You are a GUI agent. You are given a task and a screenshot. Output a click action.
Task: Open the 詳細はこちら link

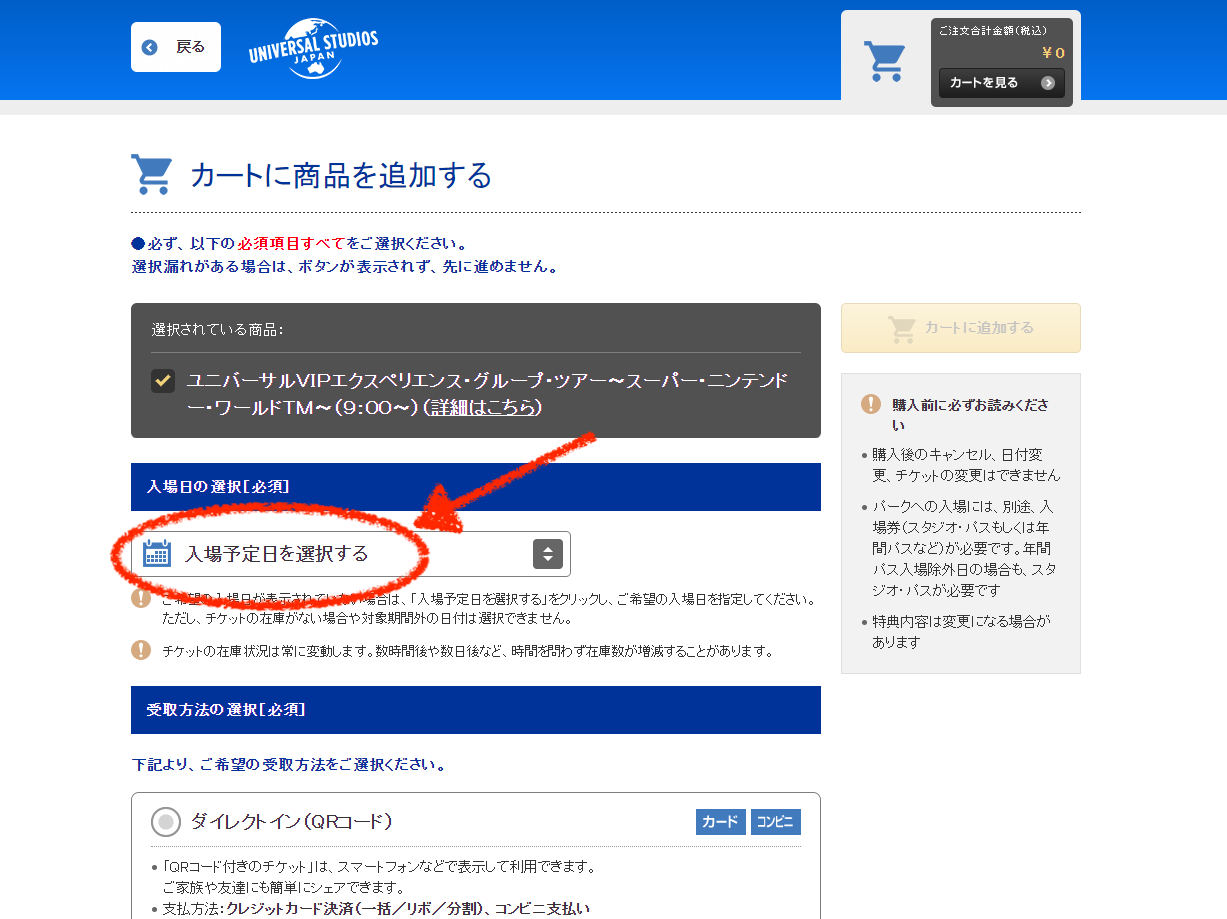tap(483, 408)
